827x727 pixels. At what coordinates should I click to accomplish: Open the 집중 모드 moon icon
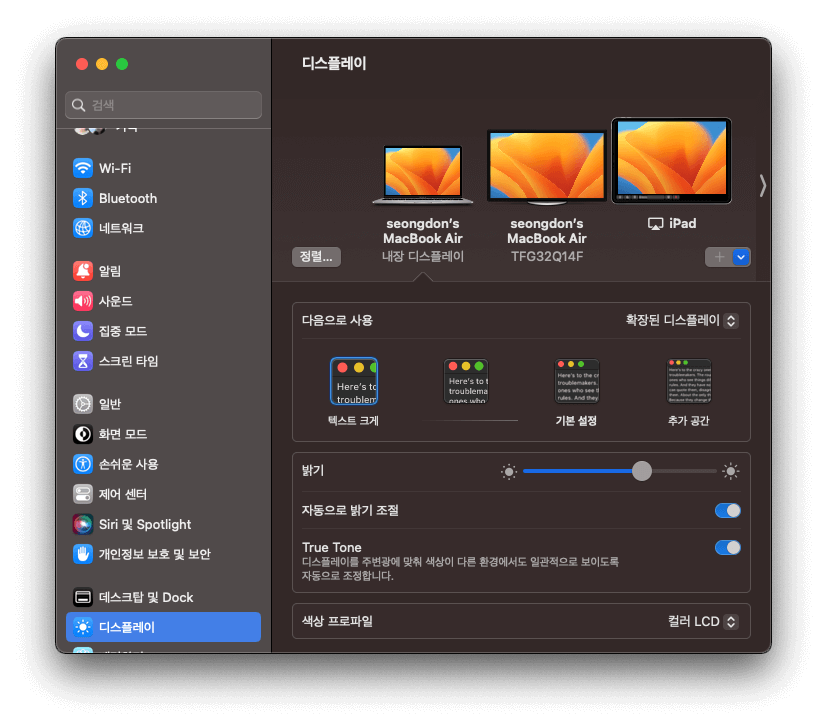(83, 331)
